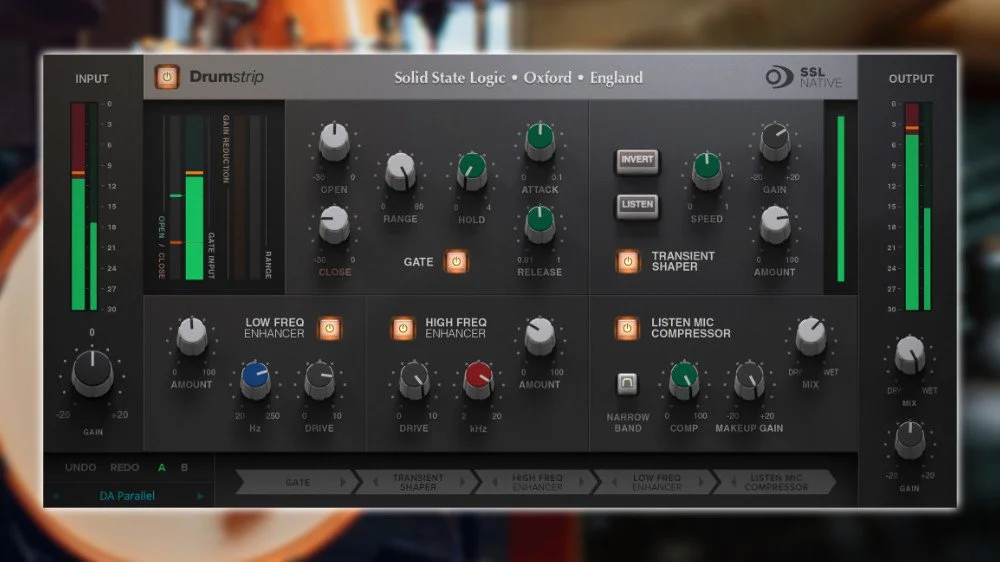Click the output dry/wet MIX knob
This screenshot has width=1000, height=562.
tap(910, 355)
